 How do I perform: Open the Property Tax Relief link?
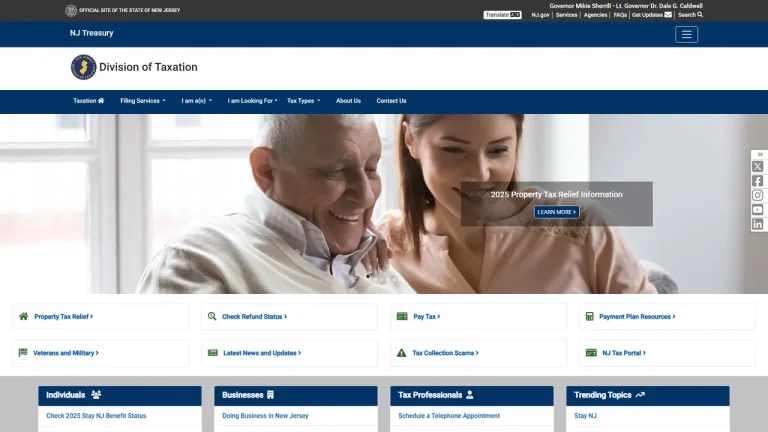(x=64, y=317)
